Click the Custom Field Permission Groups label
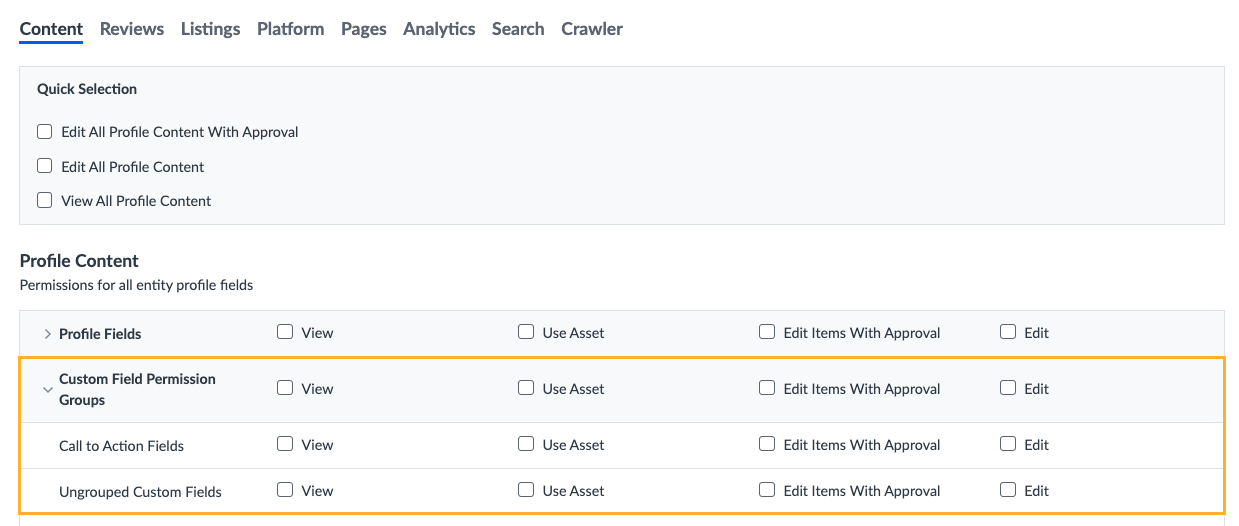The width and height of the screenshot is (1239, 526). (x=137, y=390)
